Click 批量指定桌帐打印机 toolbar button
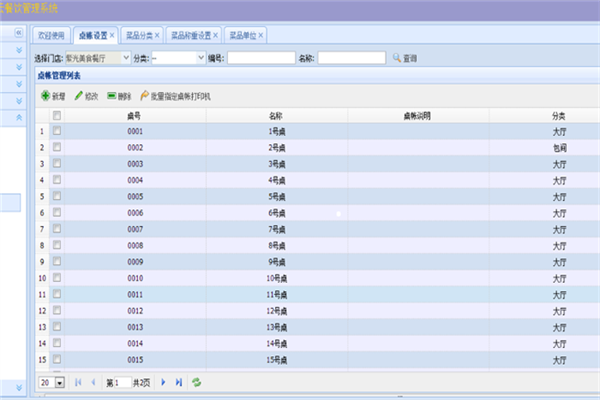Viewport: 600px width, 400px height. (x=175, y=96)
